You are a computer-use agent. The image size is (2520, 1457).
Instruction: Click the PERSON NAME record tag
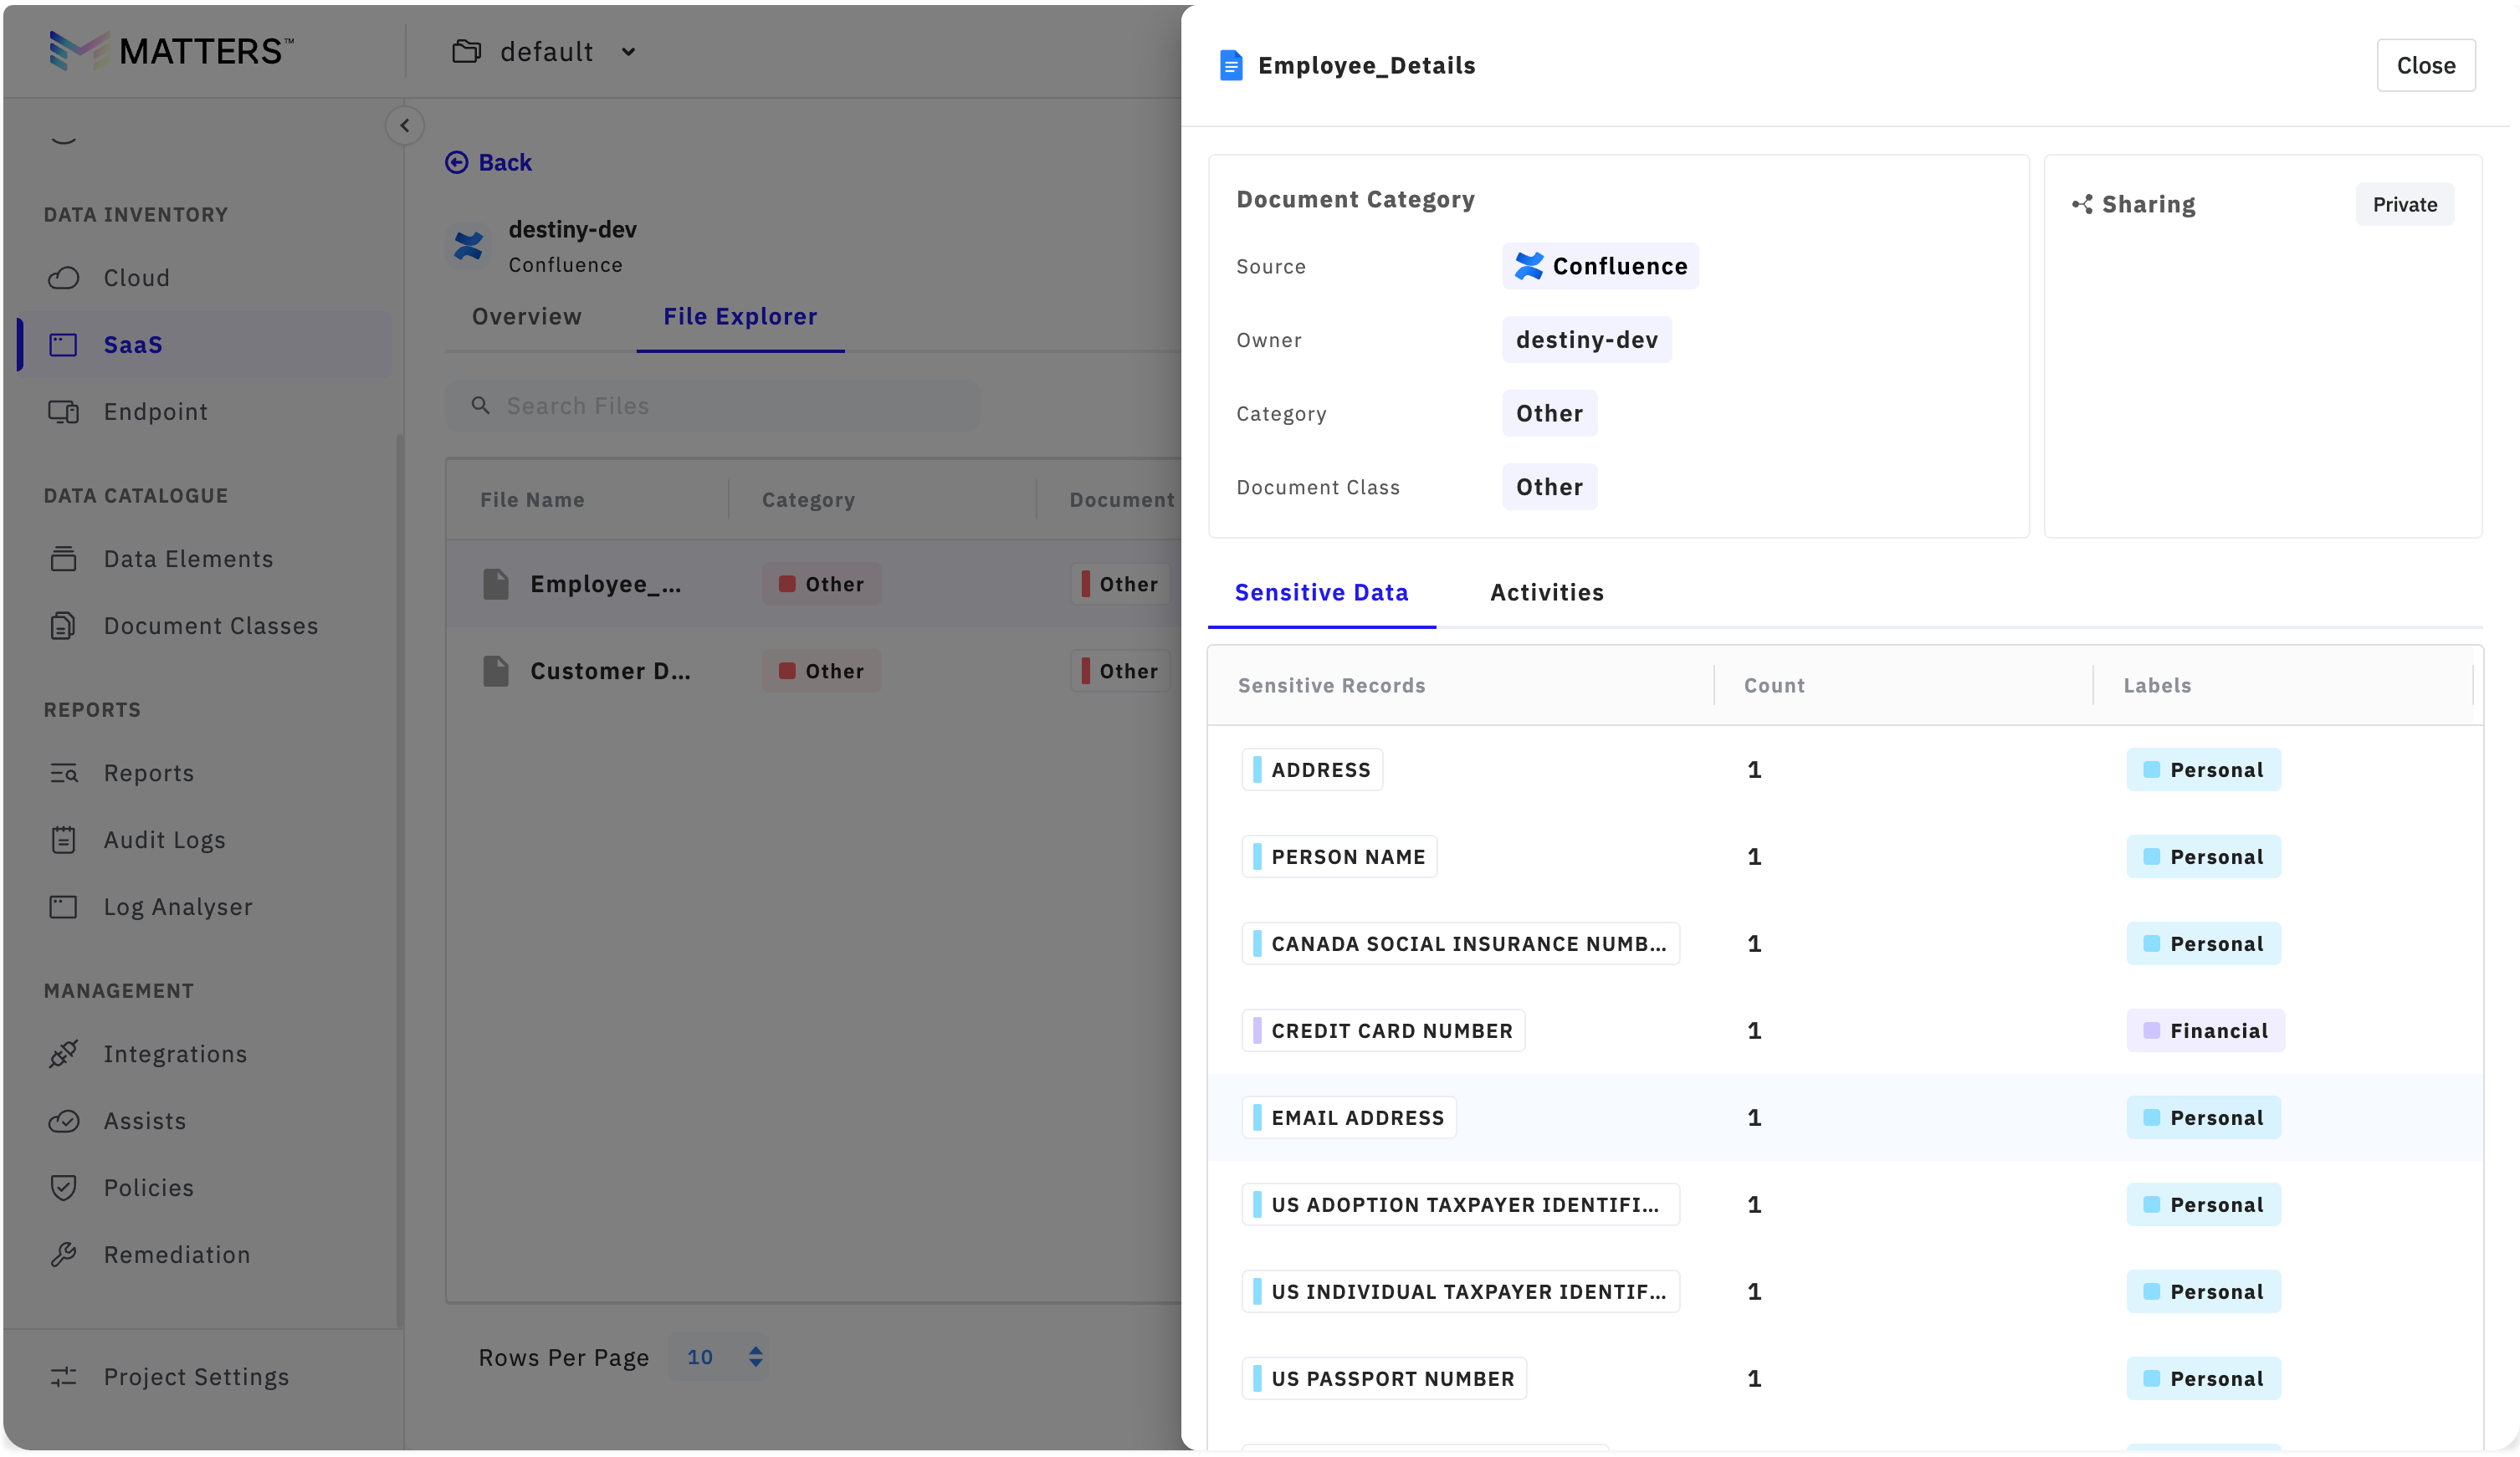(1339, 856)
